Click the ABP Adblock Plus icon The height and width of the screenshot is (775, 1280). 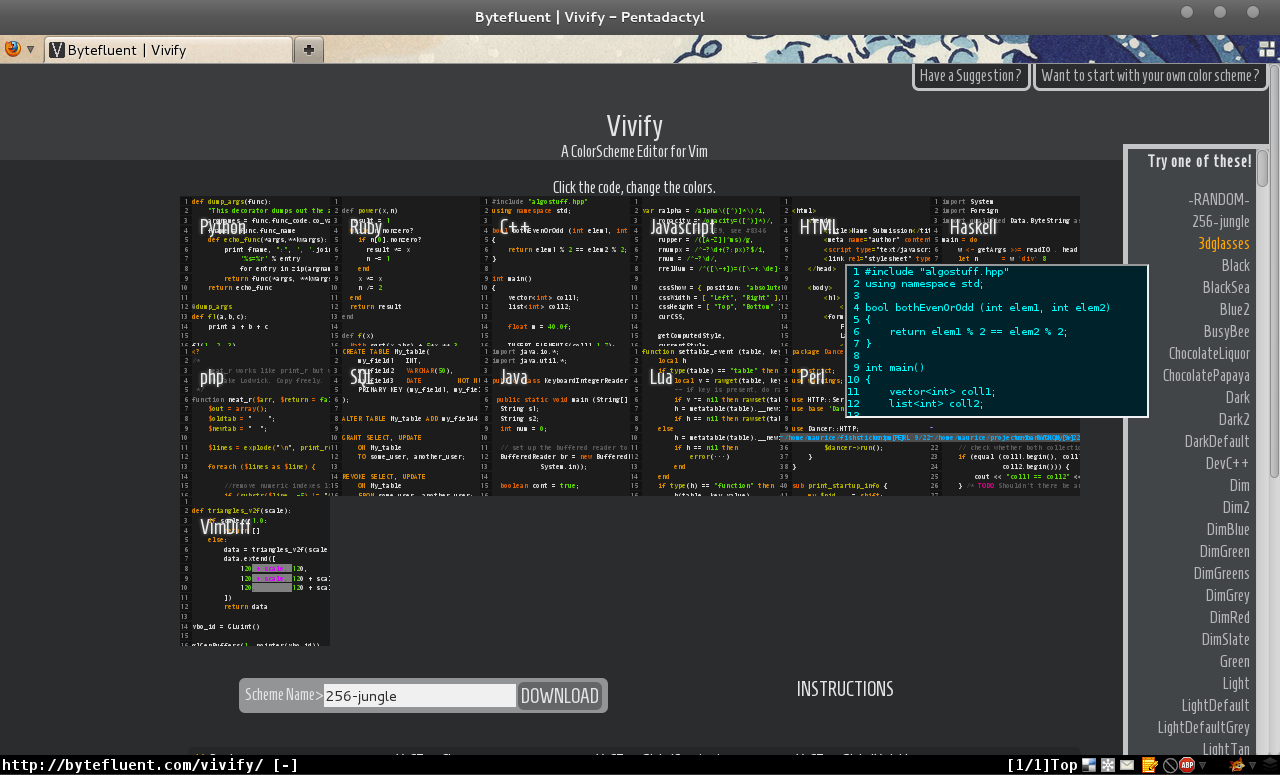1187,765
